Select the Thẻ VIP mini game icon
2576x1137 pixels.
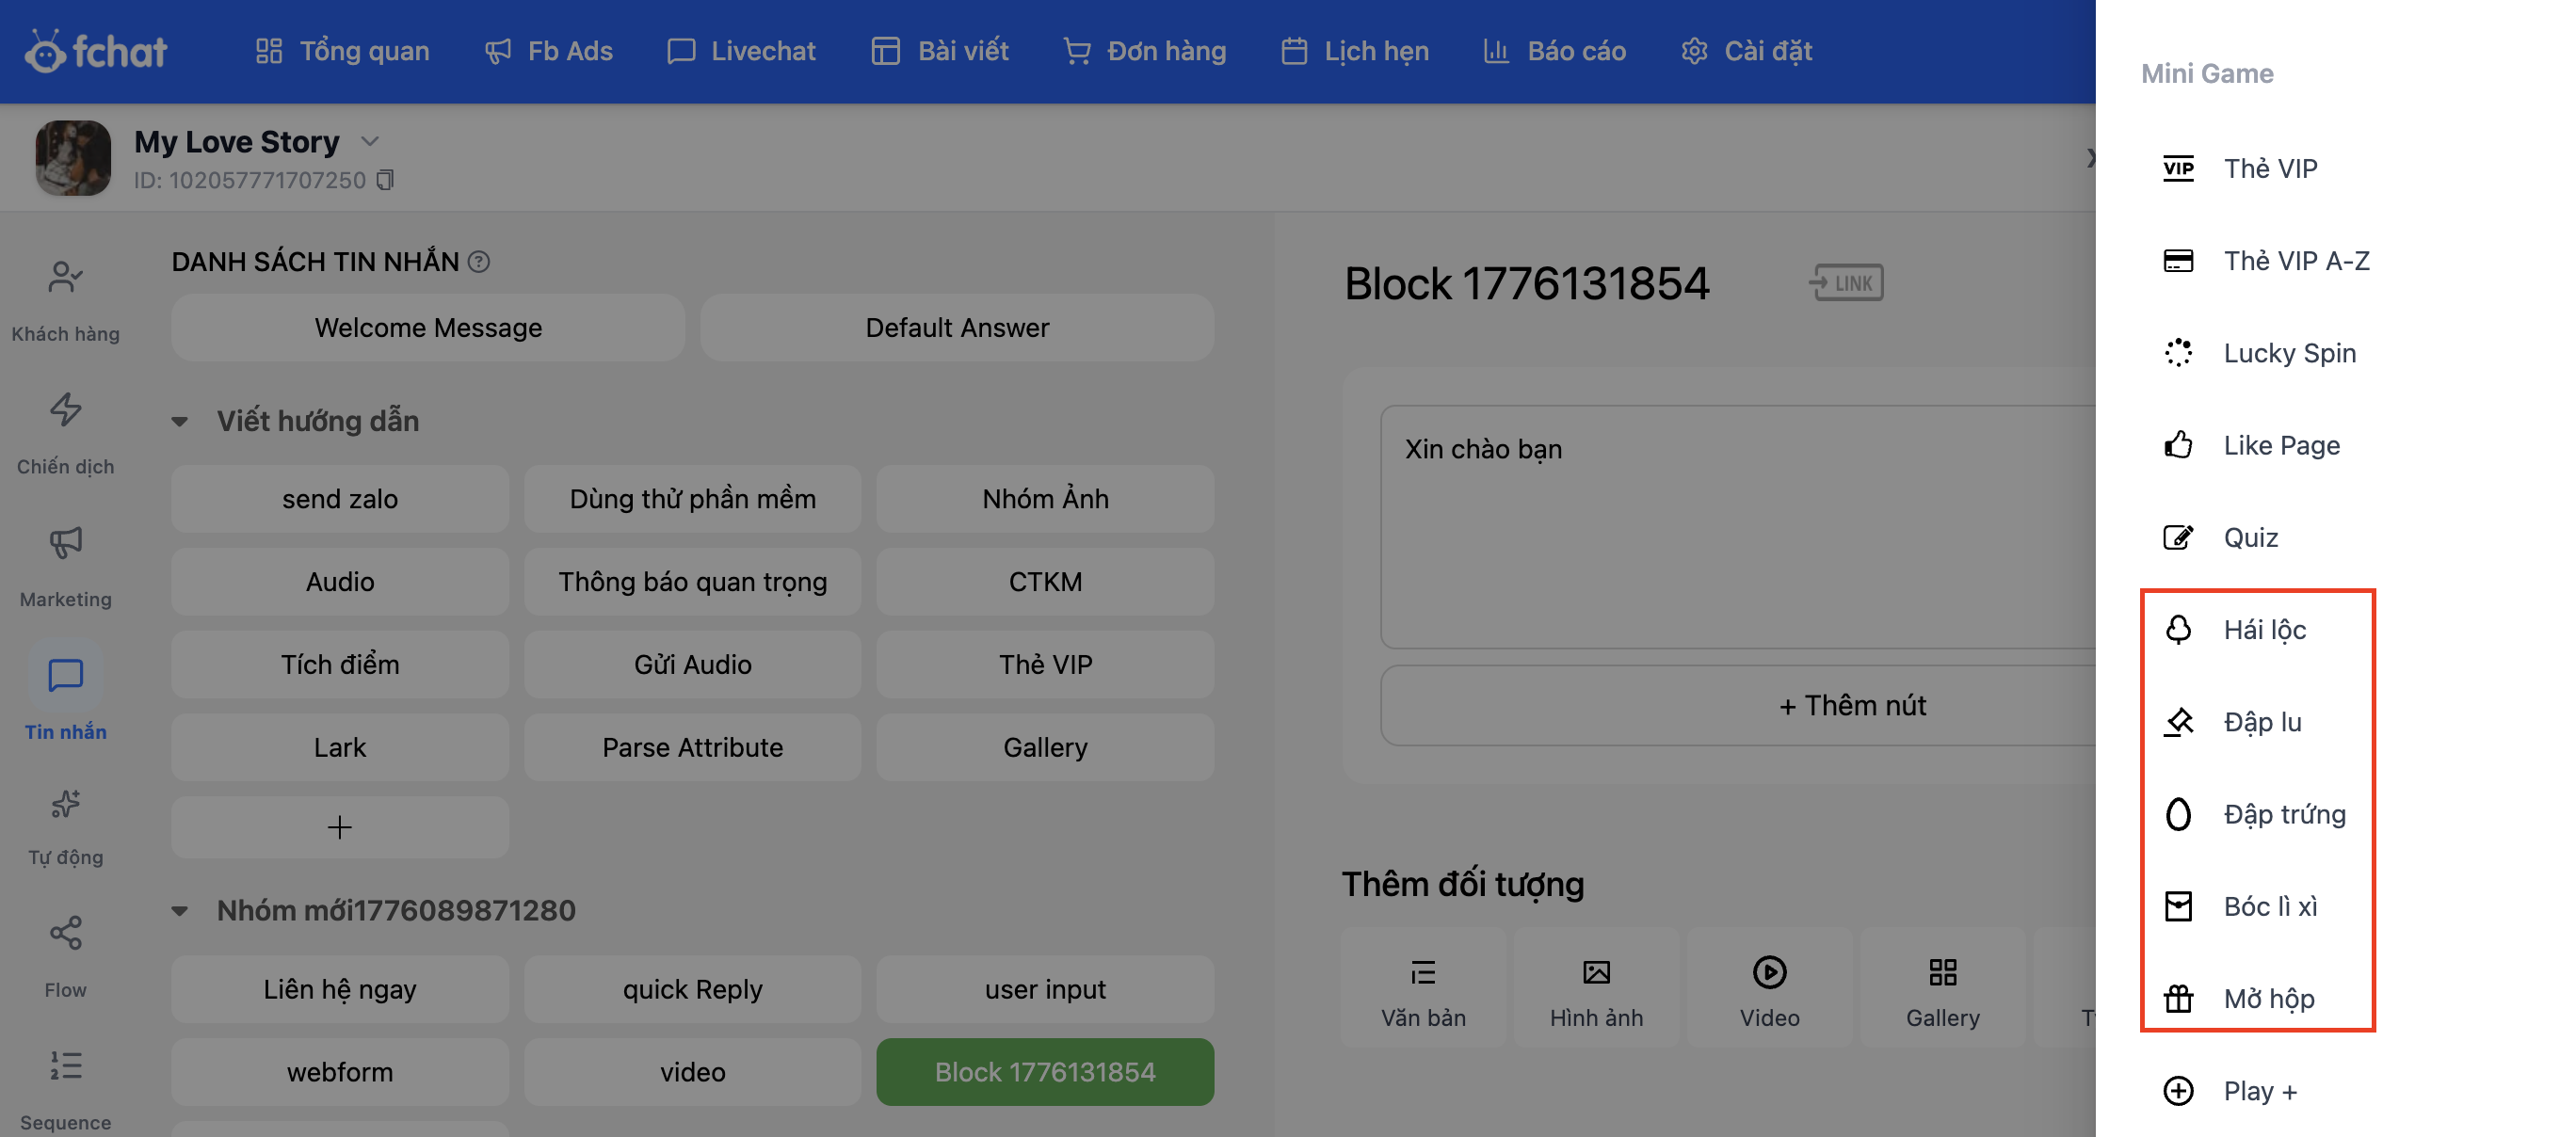(2178, 168)
